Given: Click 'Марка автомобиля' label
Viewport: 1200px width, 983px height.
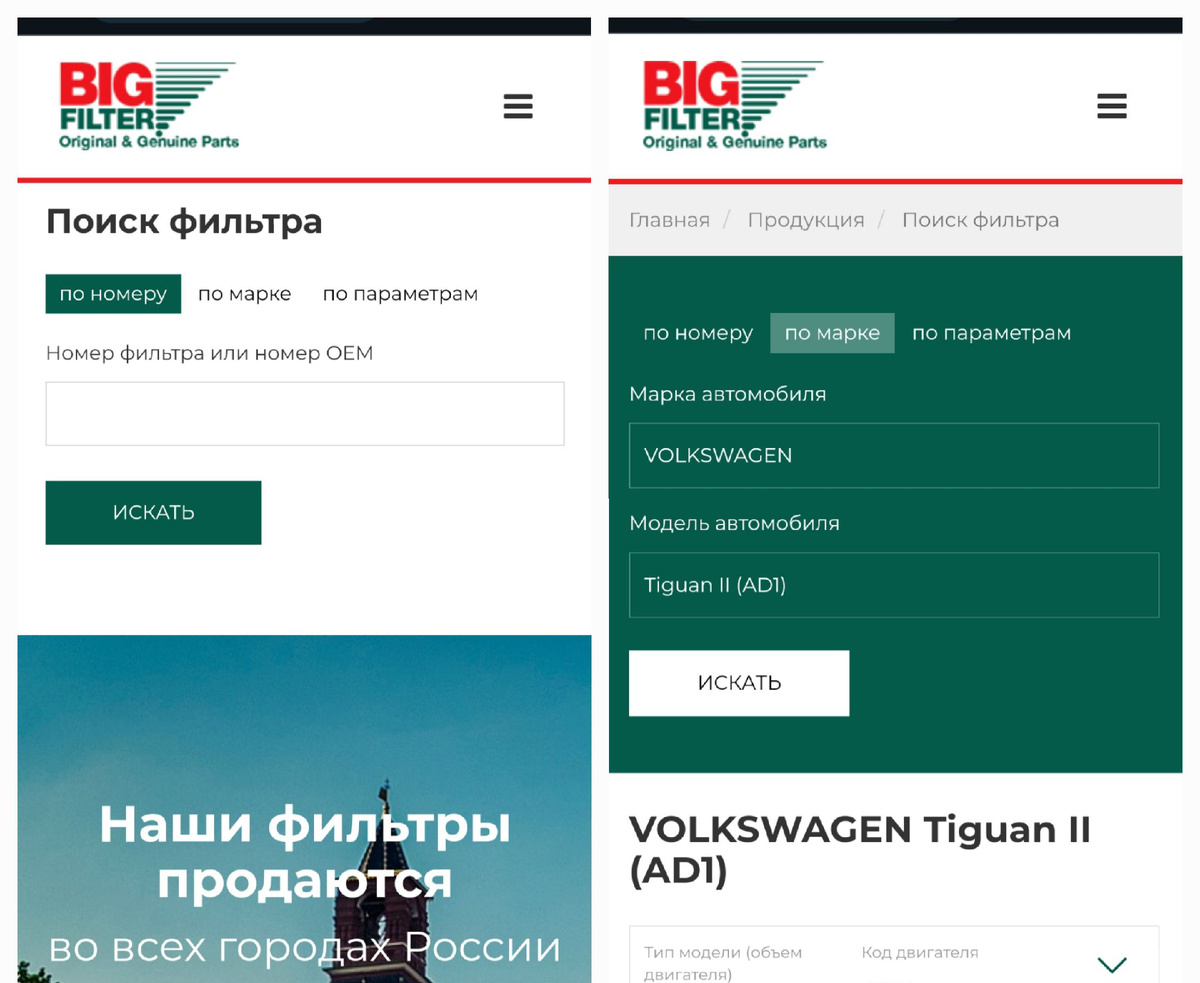Looking at the screenshot, I should pyautogui.click(x=727, y=394).
